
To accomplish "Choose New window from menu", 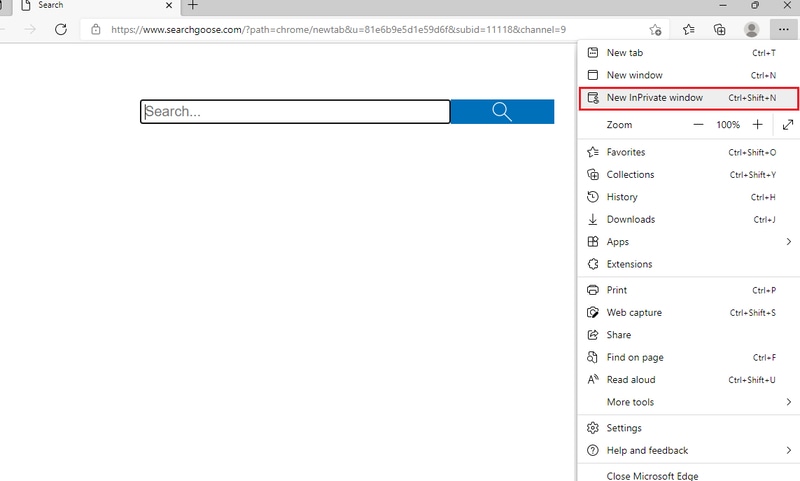I will click(x=688, y=75).
